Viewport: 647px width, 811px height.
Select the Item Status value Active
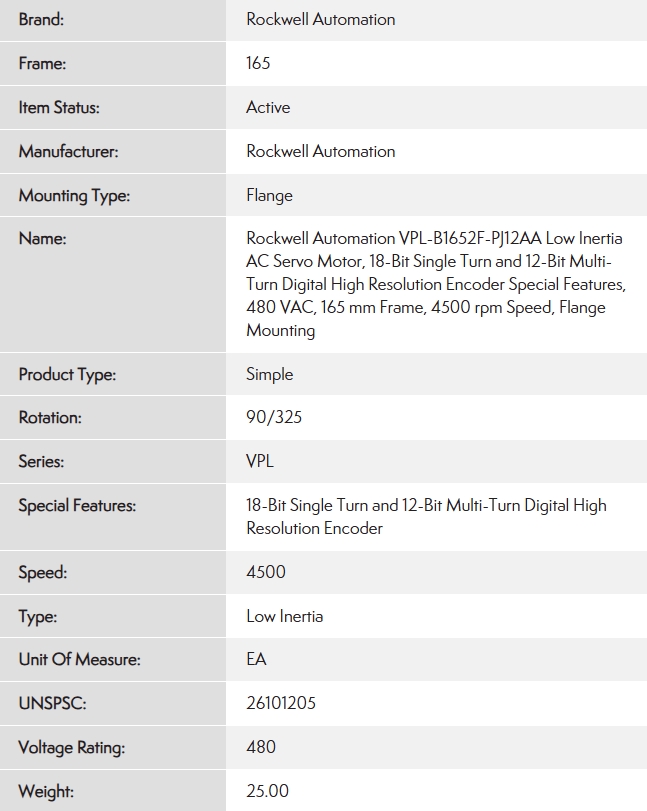[268, 108]
